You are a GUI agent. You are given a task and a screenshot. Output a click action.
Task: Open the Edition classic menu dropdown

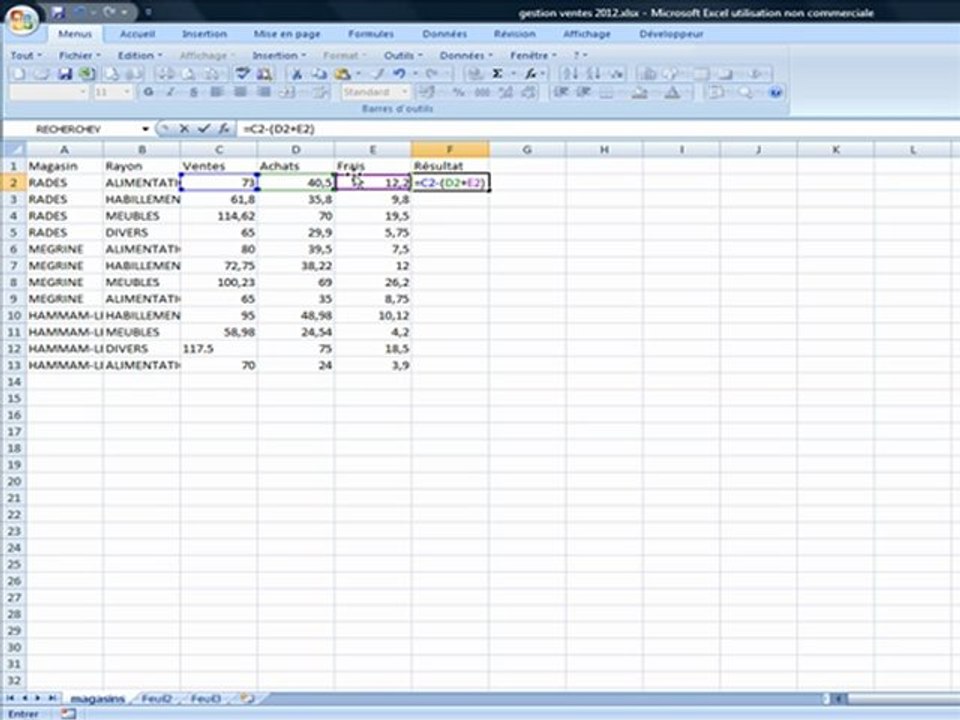click(x=140, y=56)
